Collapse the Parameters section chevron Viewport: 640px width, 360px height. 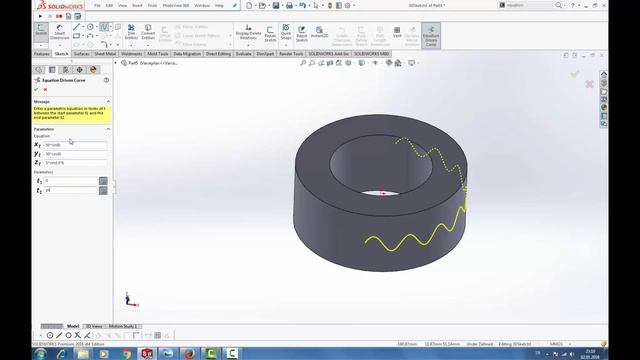[x=109, y=129]
